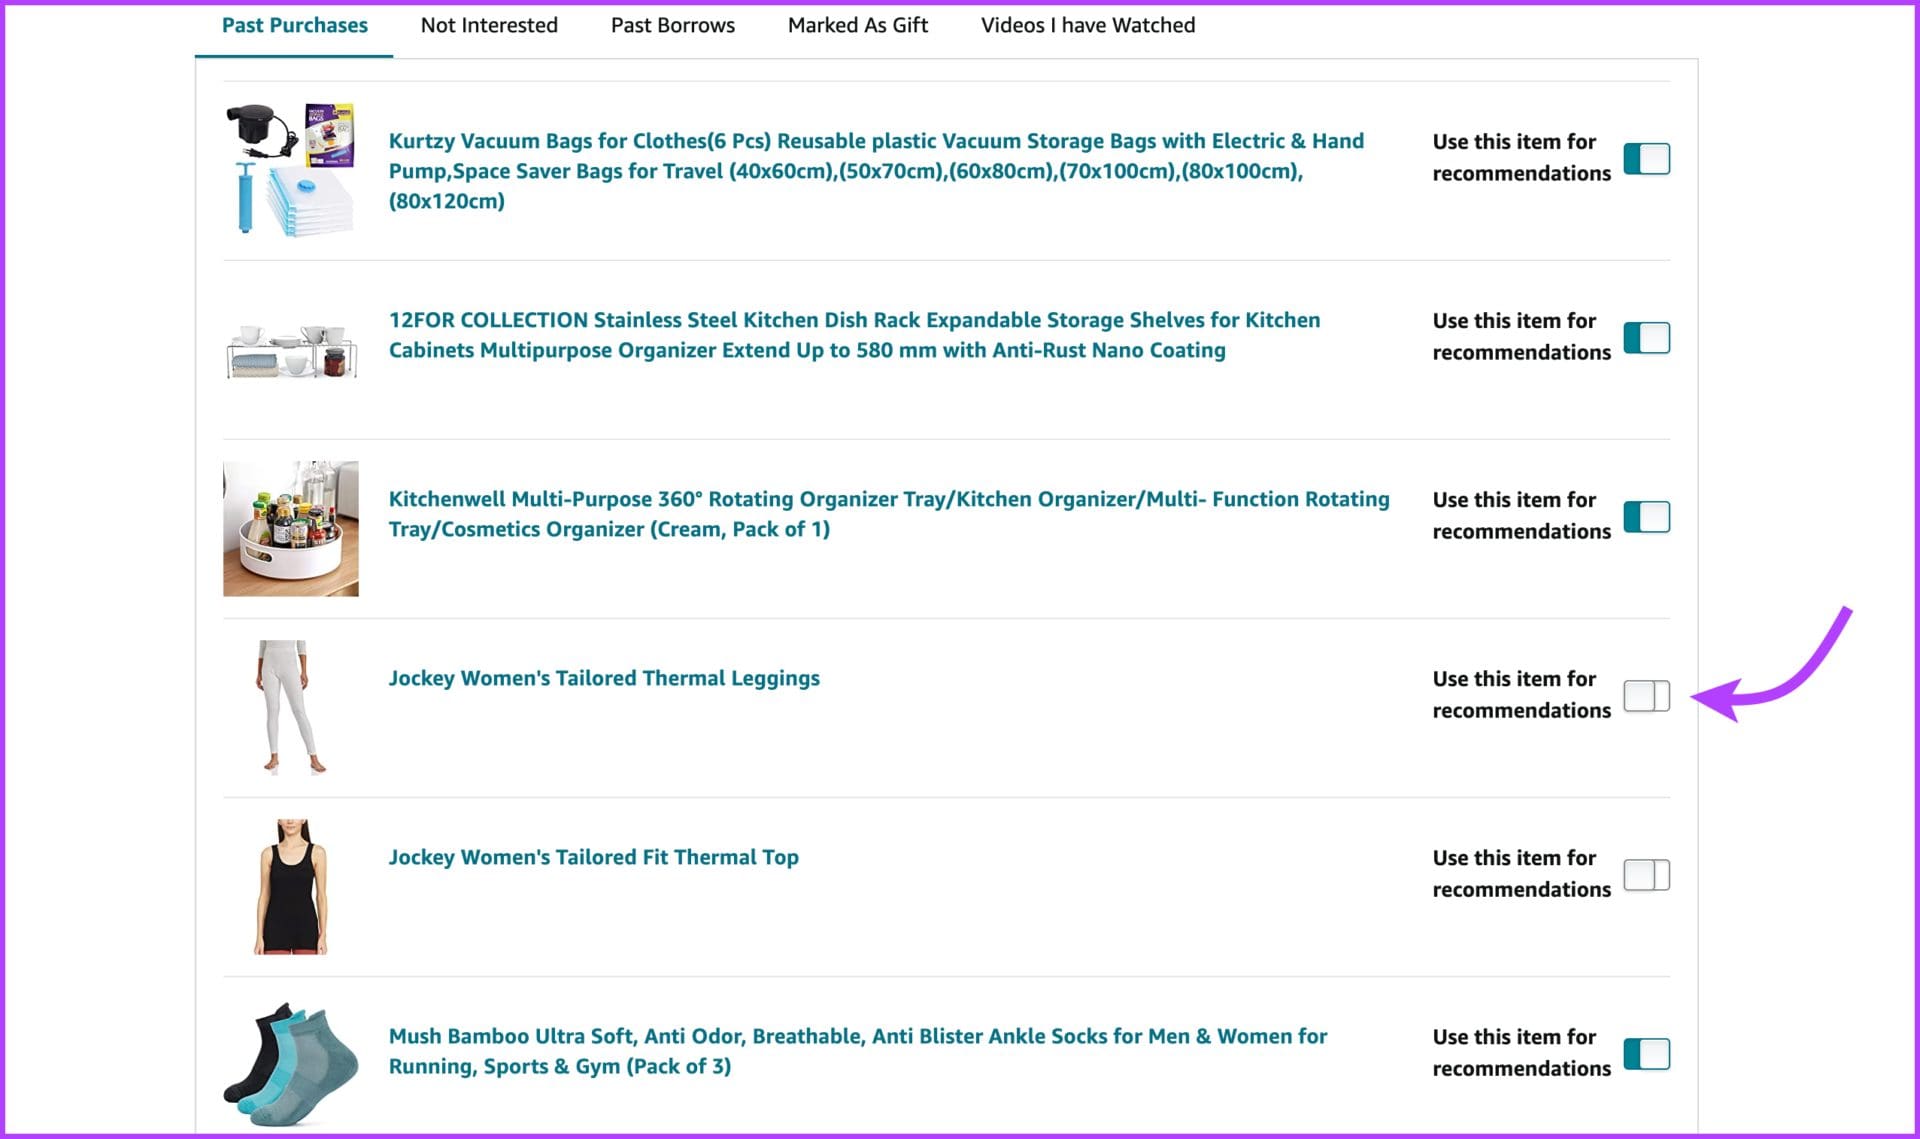This screenshot has width=1920, height=1139.
Task: Toggle recommendations for 12FOR COLLECTION Dish Rack
Action: pyautogui.click(x=1646, y=337)
